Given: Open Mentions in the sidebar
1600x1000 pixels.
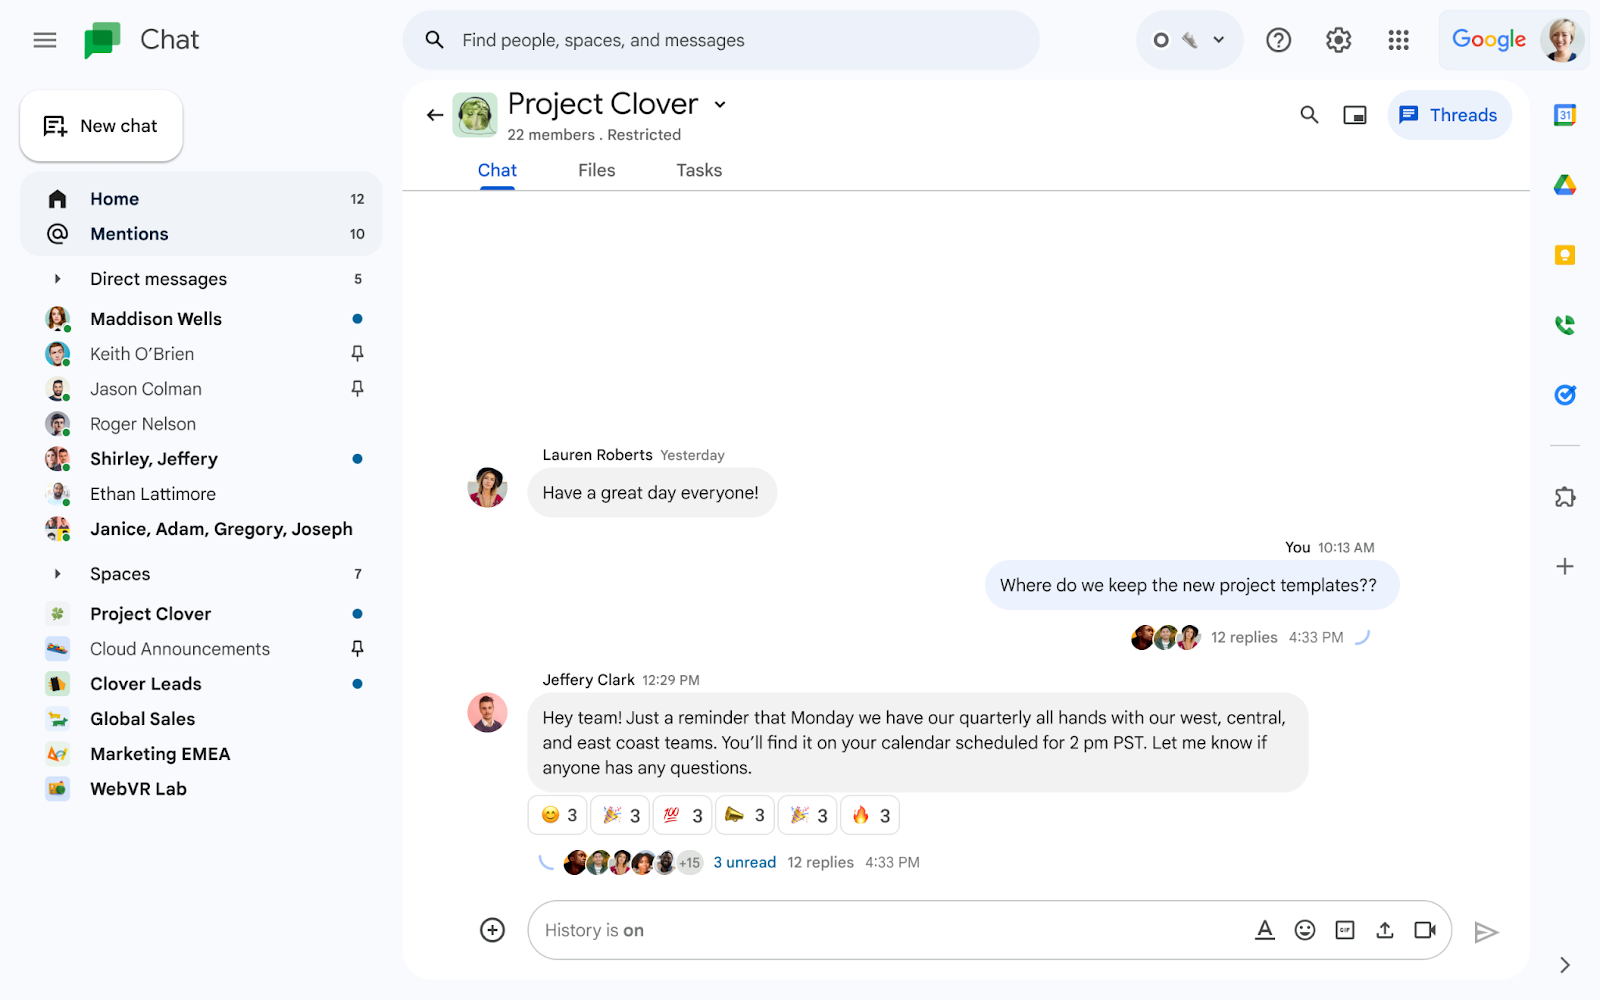Looking at the screenshot, I should (201, 234).
